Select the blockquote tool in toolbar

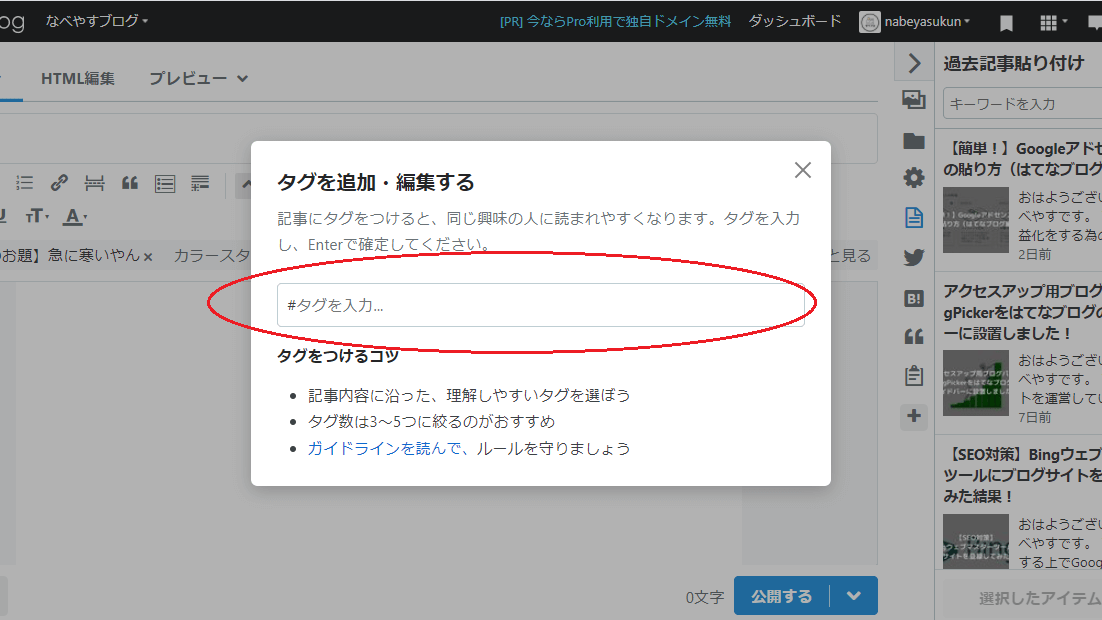129,182
